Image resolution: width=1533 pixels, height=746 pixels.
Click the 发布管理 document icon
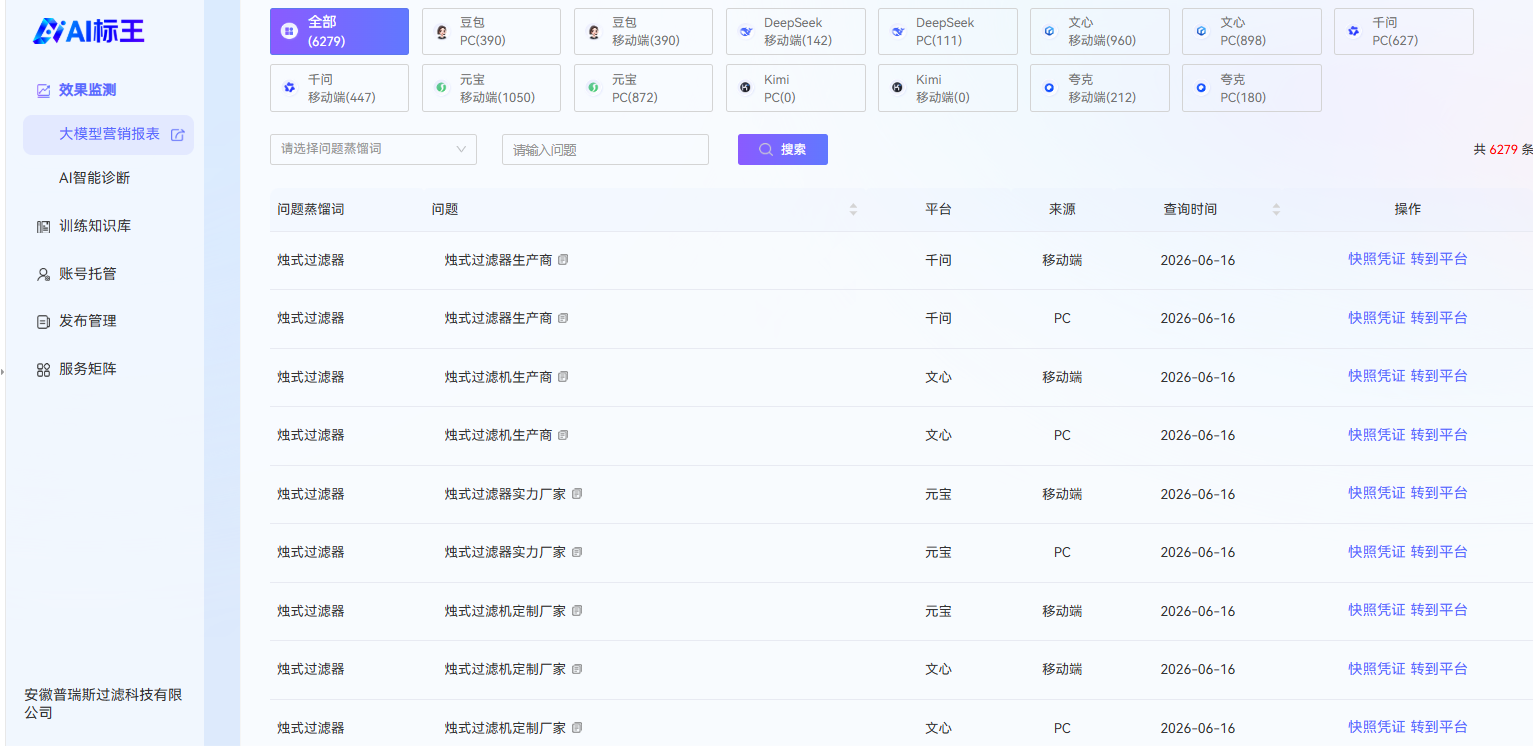click(43, 322)
